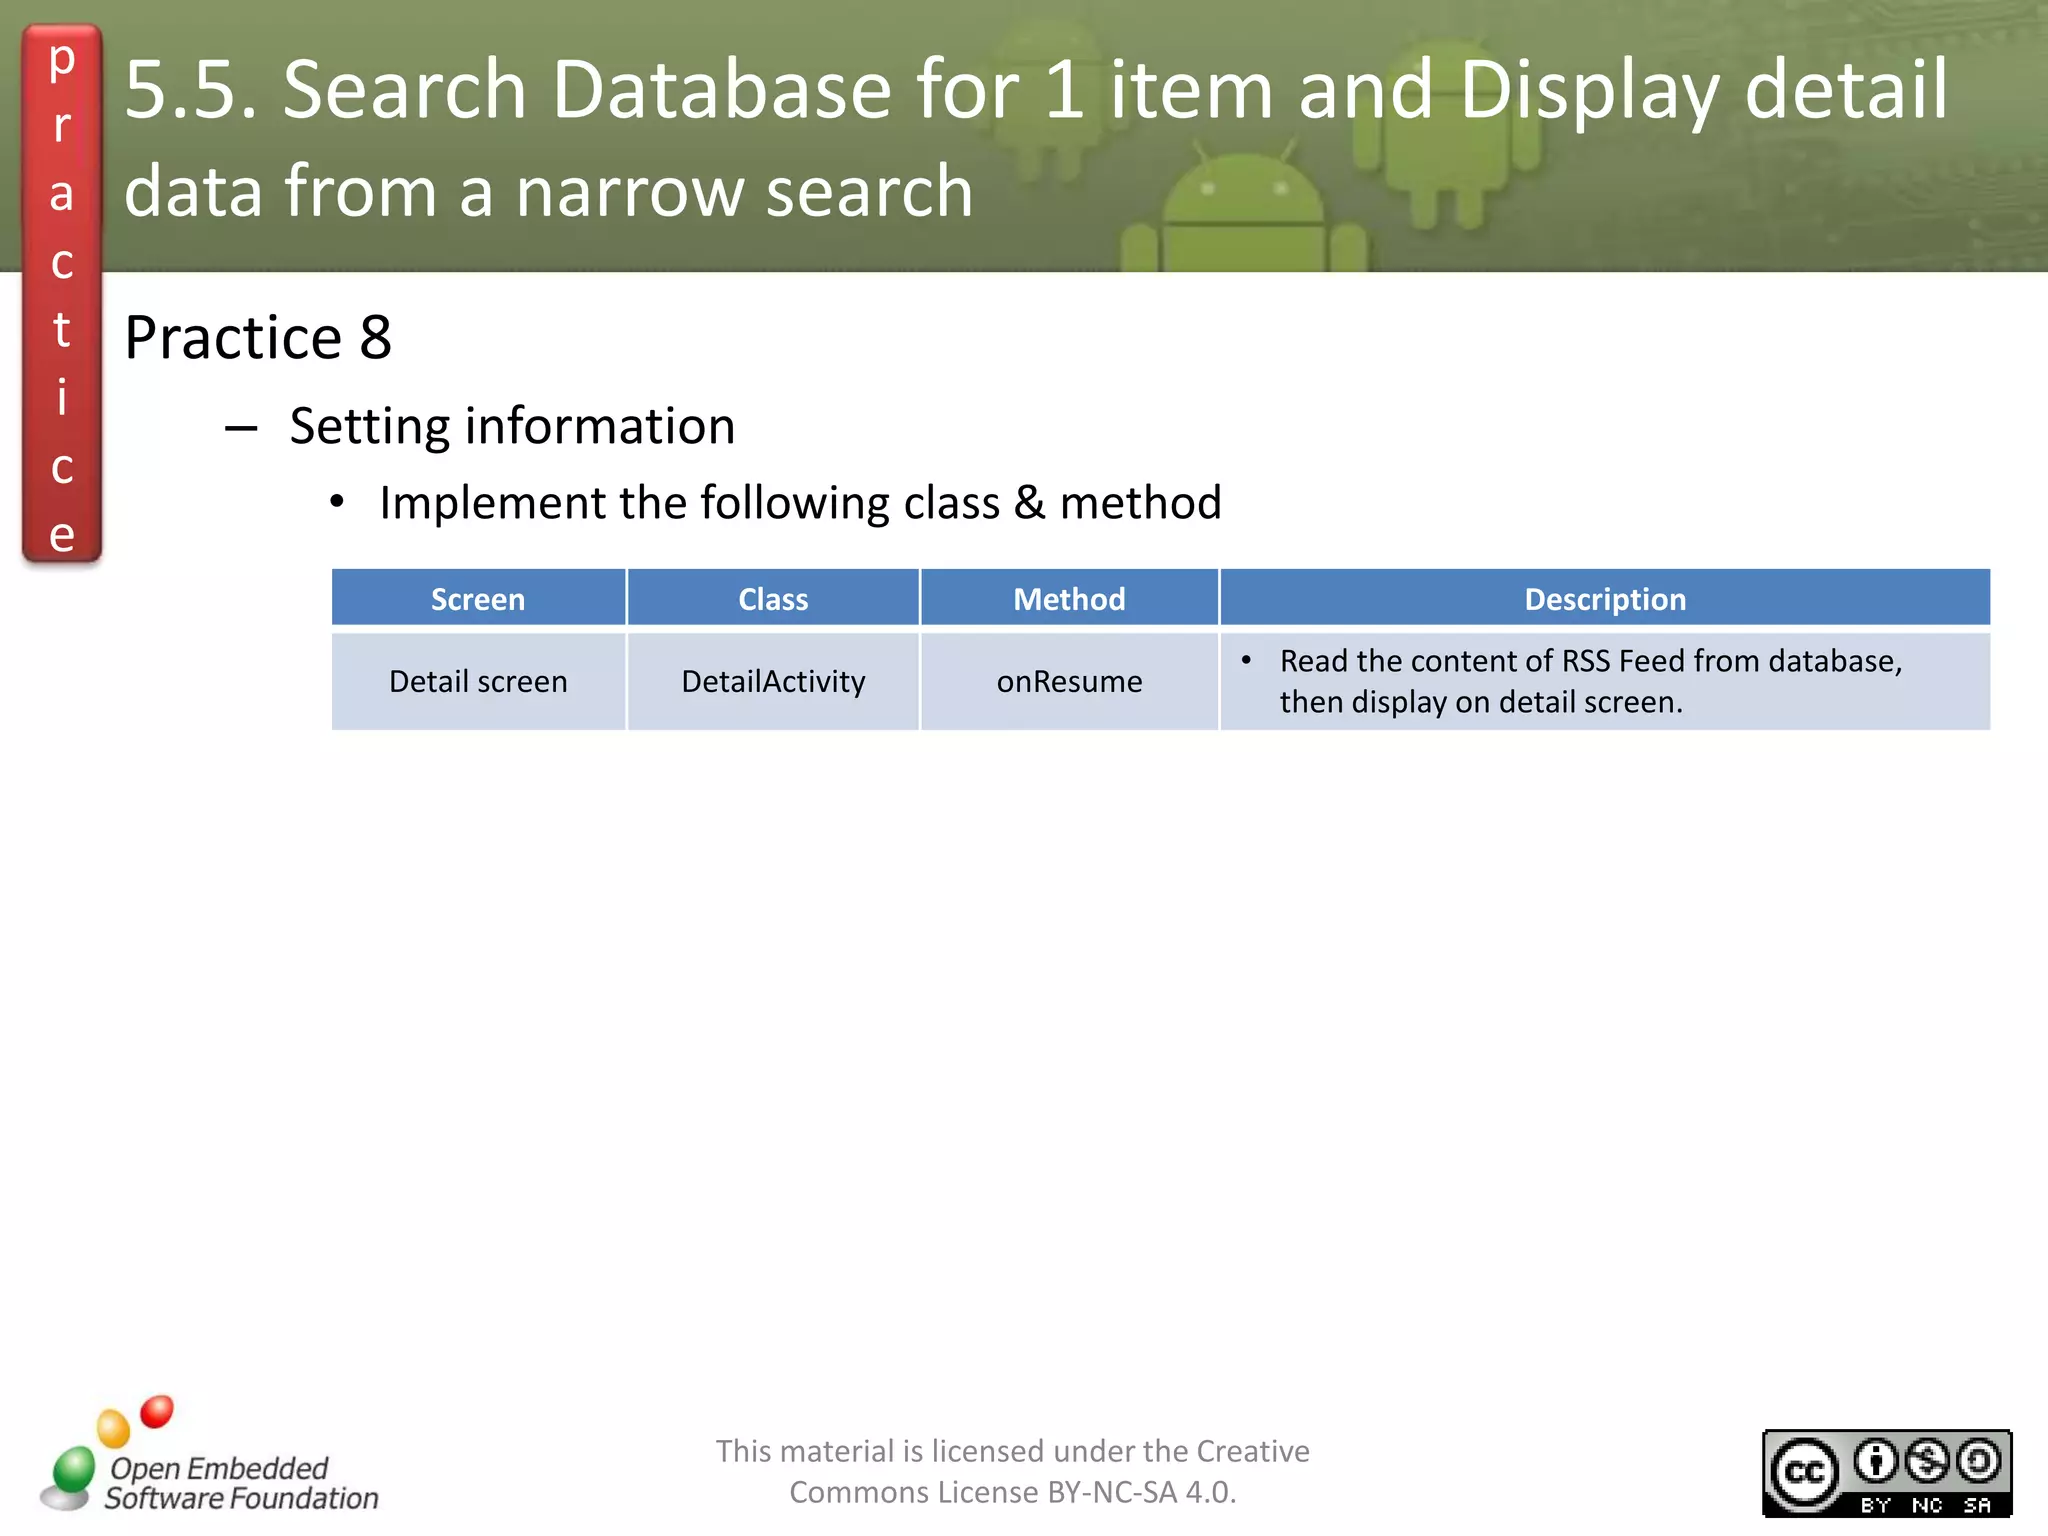Click the Open Embedded Software Foundation logo
The width and height of the screenshot is (2048, 1536).
(x=209, y=1455)
